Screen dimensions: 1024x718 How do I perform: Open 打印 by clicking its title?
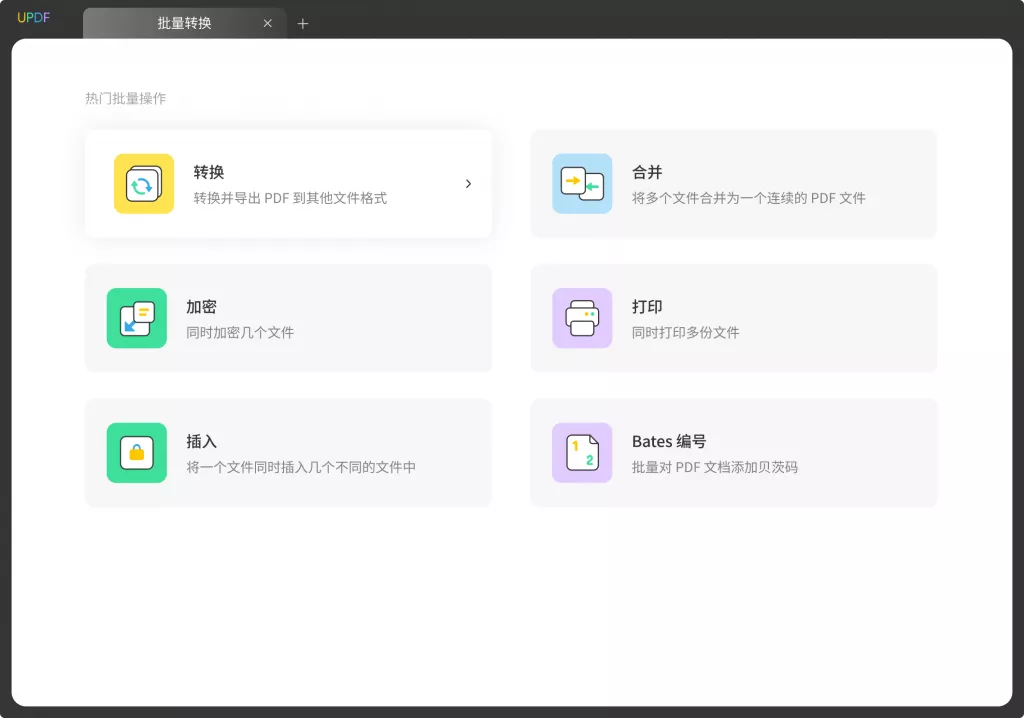[x=647, y=307]
